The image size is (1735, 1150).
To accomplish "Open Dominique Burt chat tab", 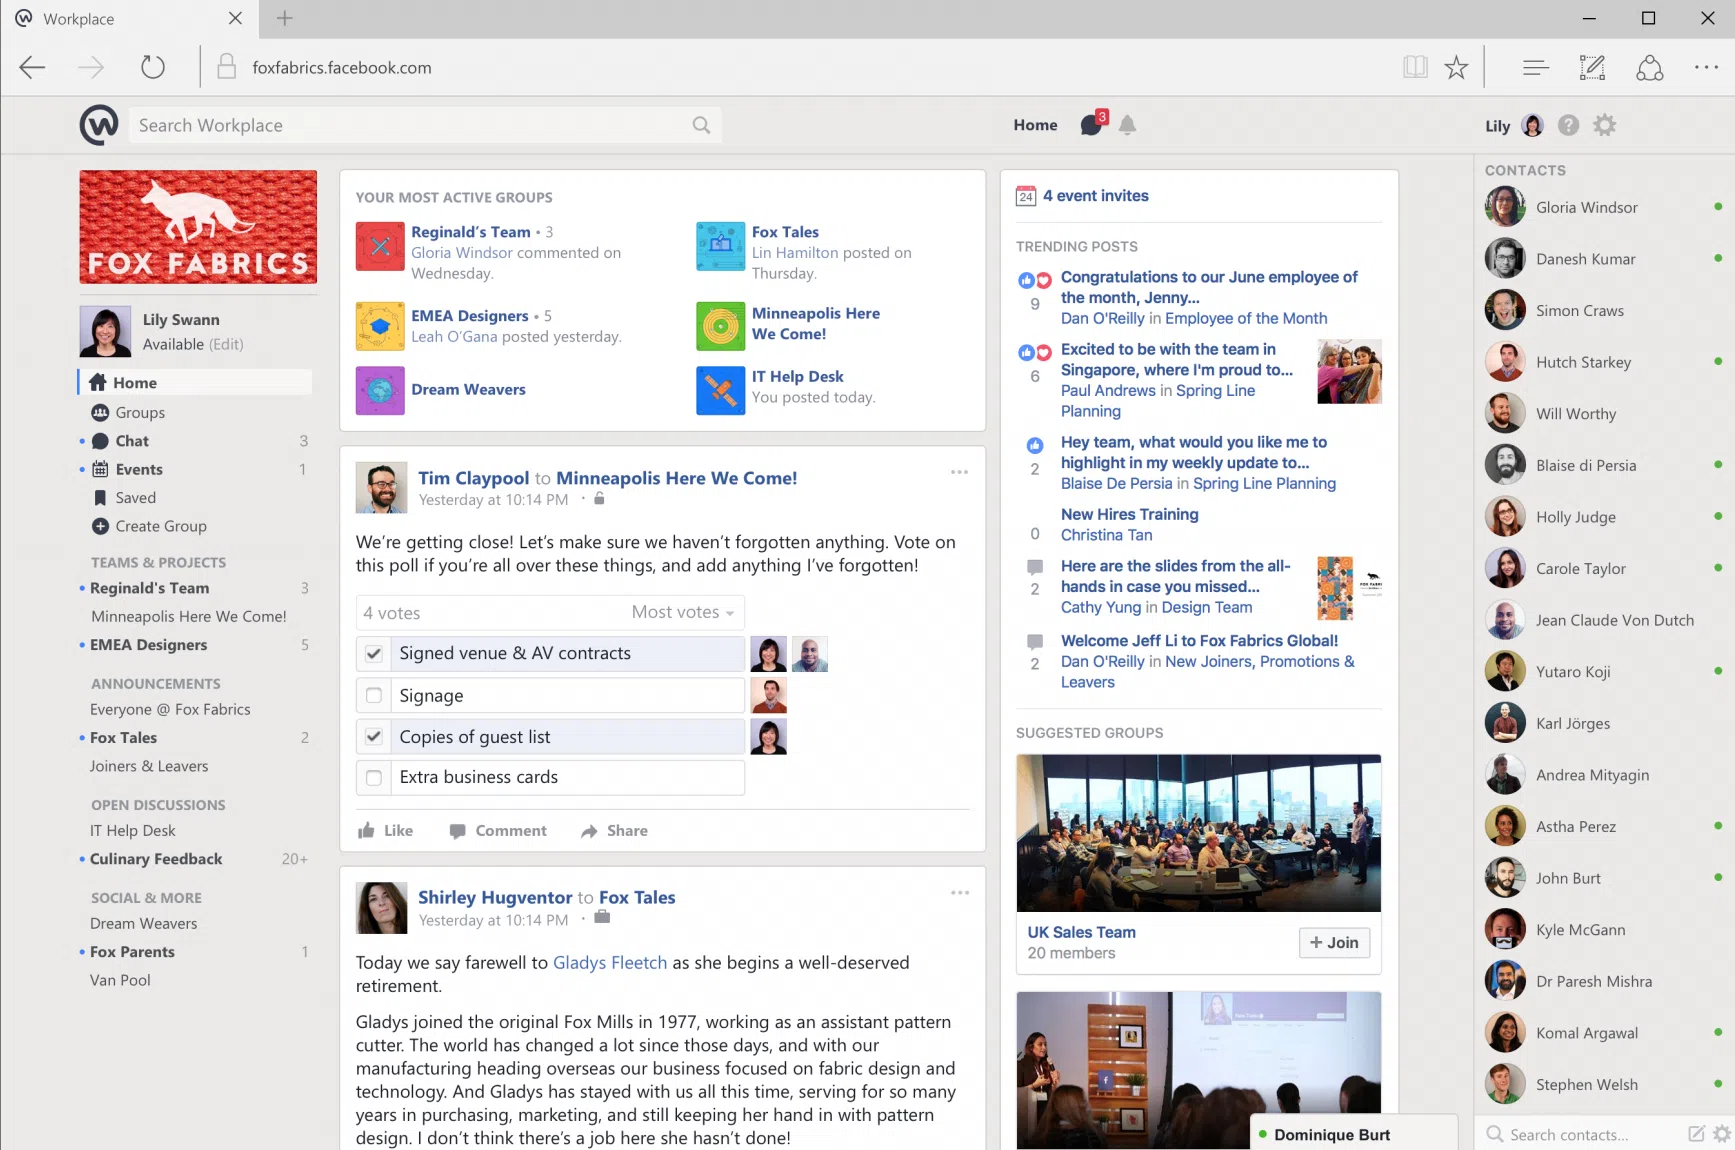I will tap(1353, 1134).
